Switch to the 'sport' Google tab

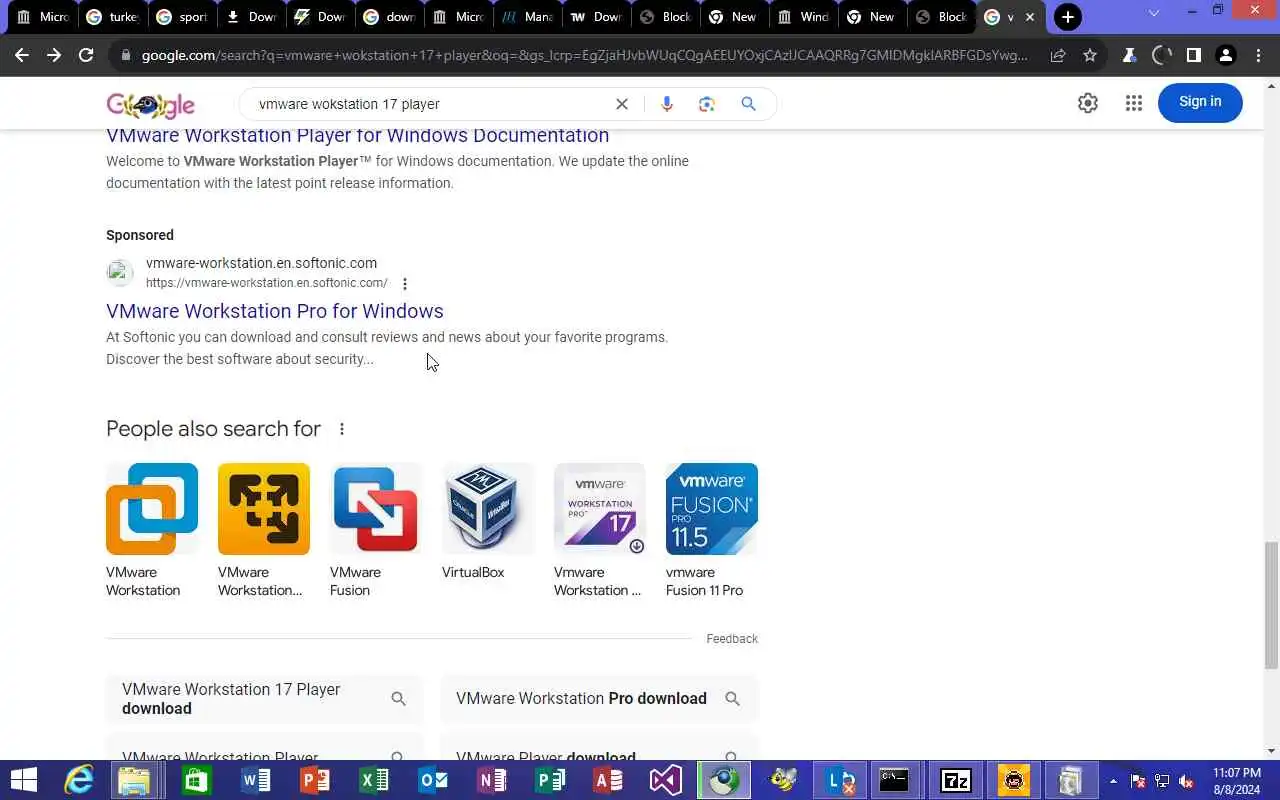pyautogui.click(x=181, y=17)
